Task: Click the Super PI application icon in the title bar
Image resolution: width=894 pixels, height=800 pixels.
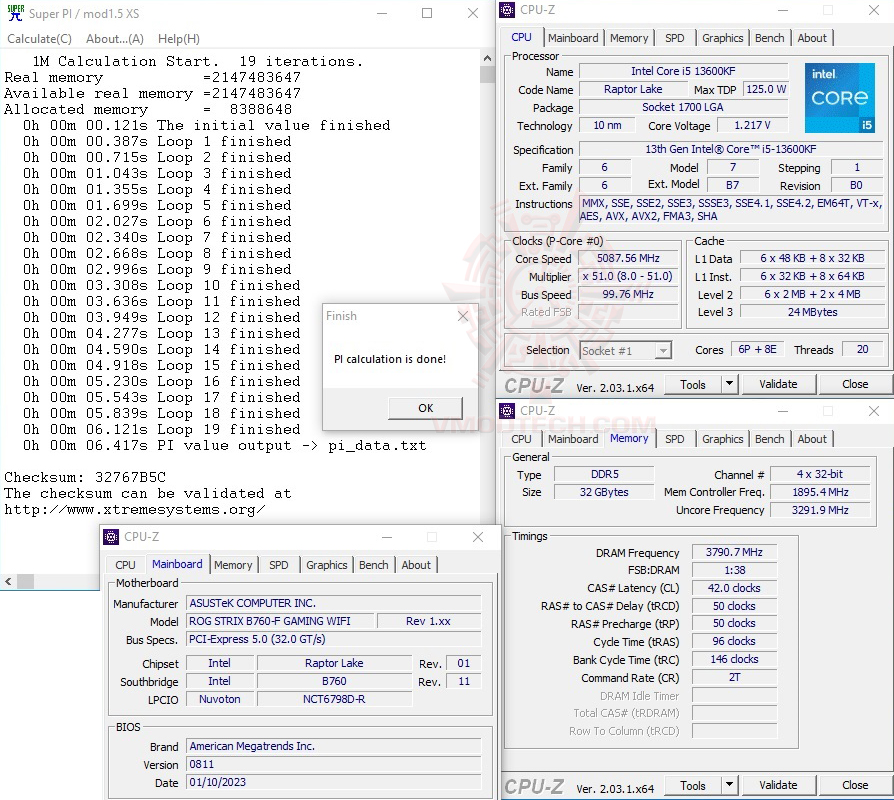Action: coord(14,14)
